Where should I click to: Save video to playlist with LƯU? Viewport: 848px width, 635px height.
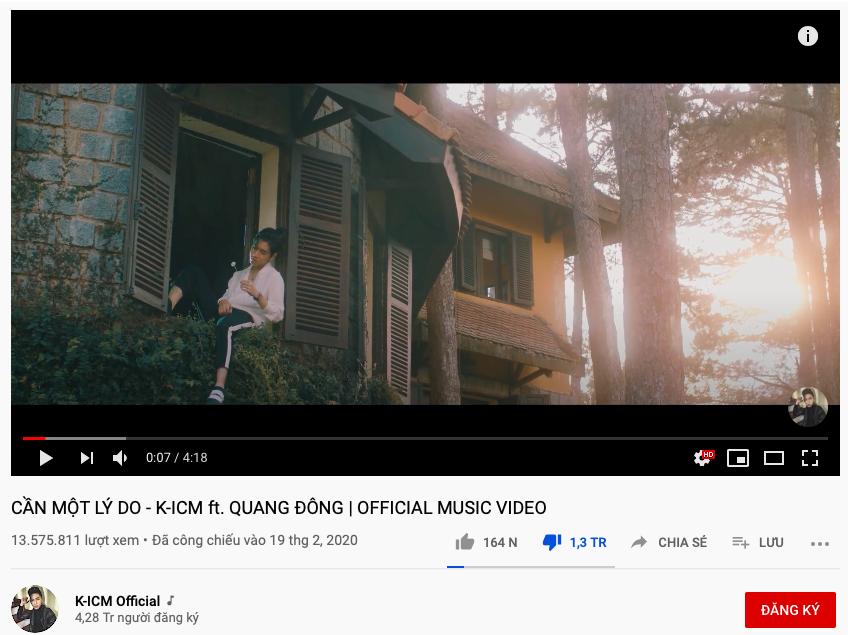tap(758, 542)
